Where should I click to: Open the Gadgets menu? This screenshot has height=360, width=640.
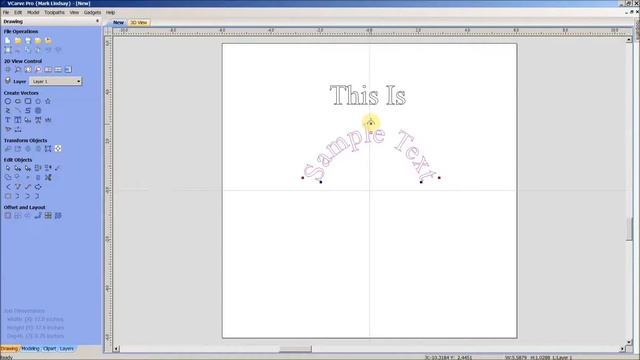point(92,12)
